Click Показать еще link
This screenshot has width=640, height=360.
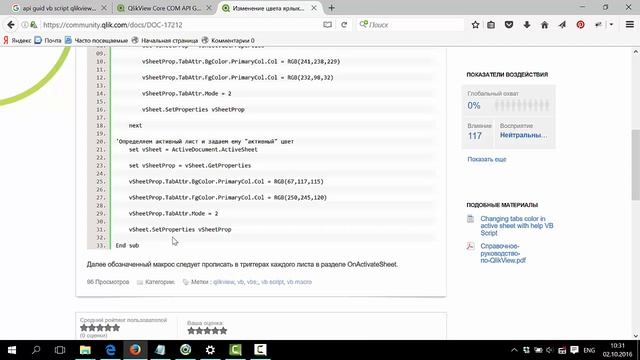coord(487,159)
